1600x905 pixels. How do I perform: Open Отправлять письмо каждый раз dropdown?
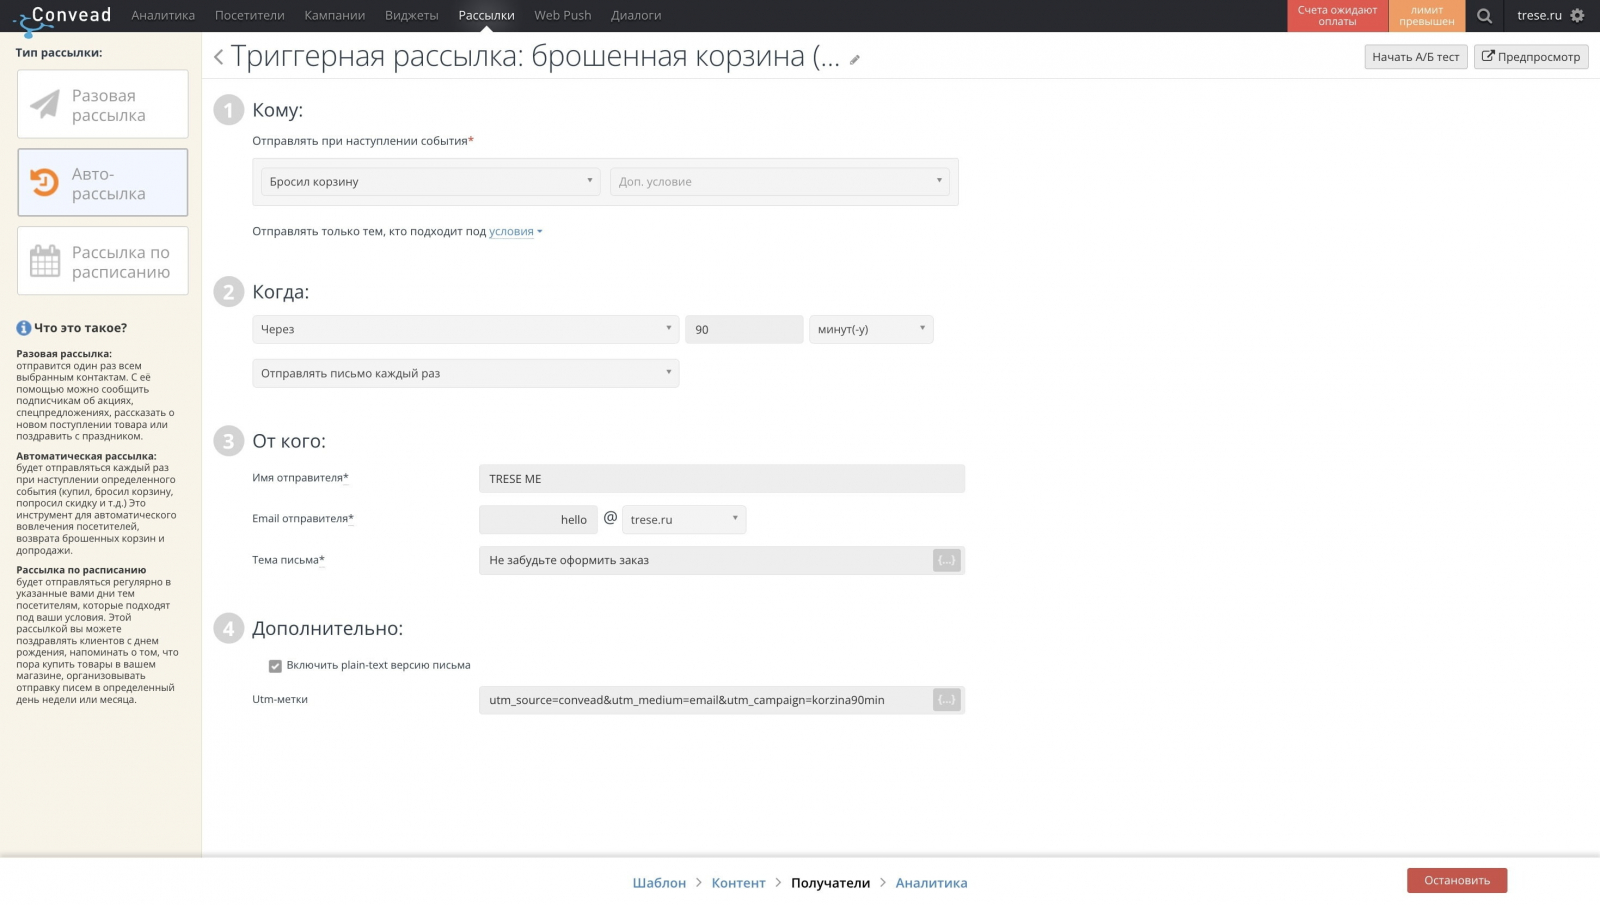(465, 374)
